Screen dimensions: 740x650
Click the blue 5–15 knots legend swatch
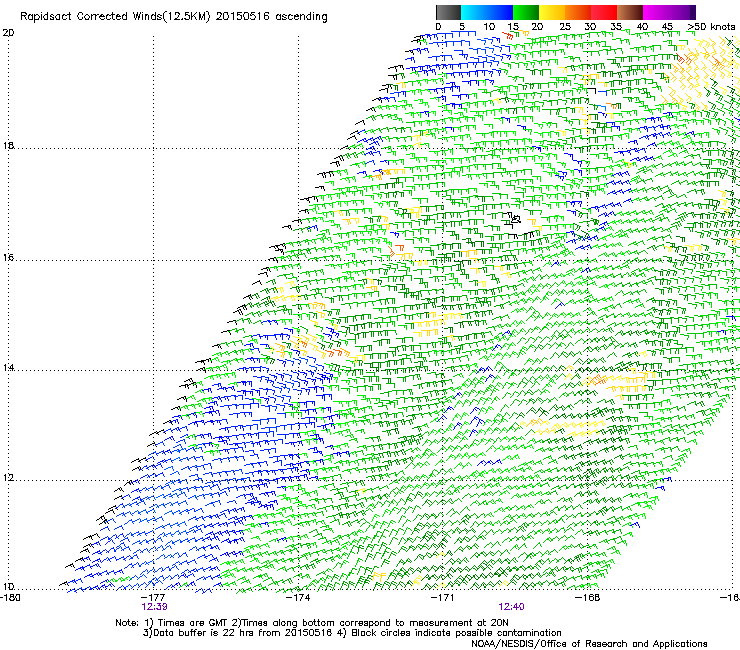pos(487,12)
